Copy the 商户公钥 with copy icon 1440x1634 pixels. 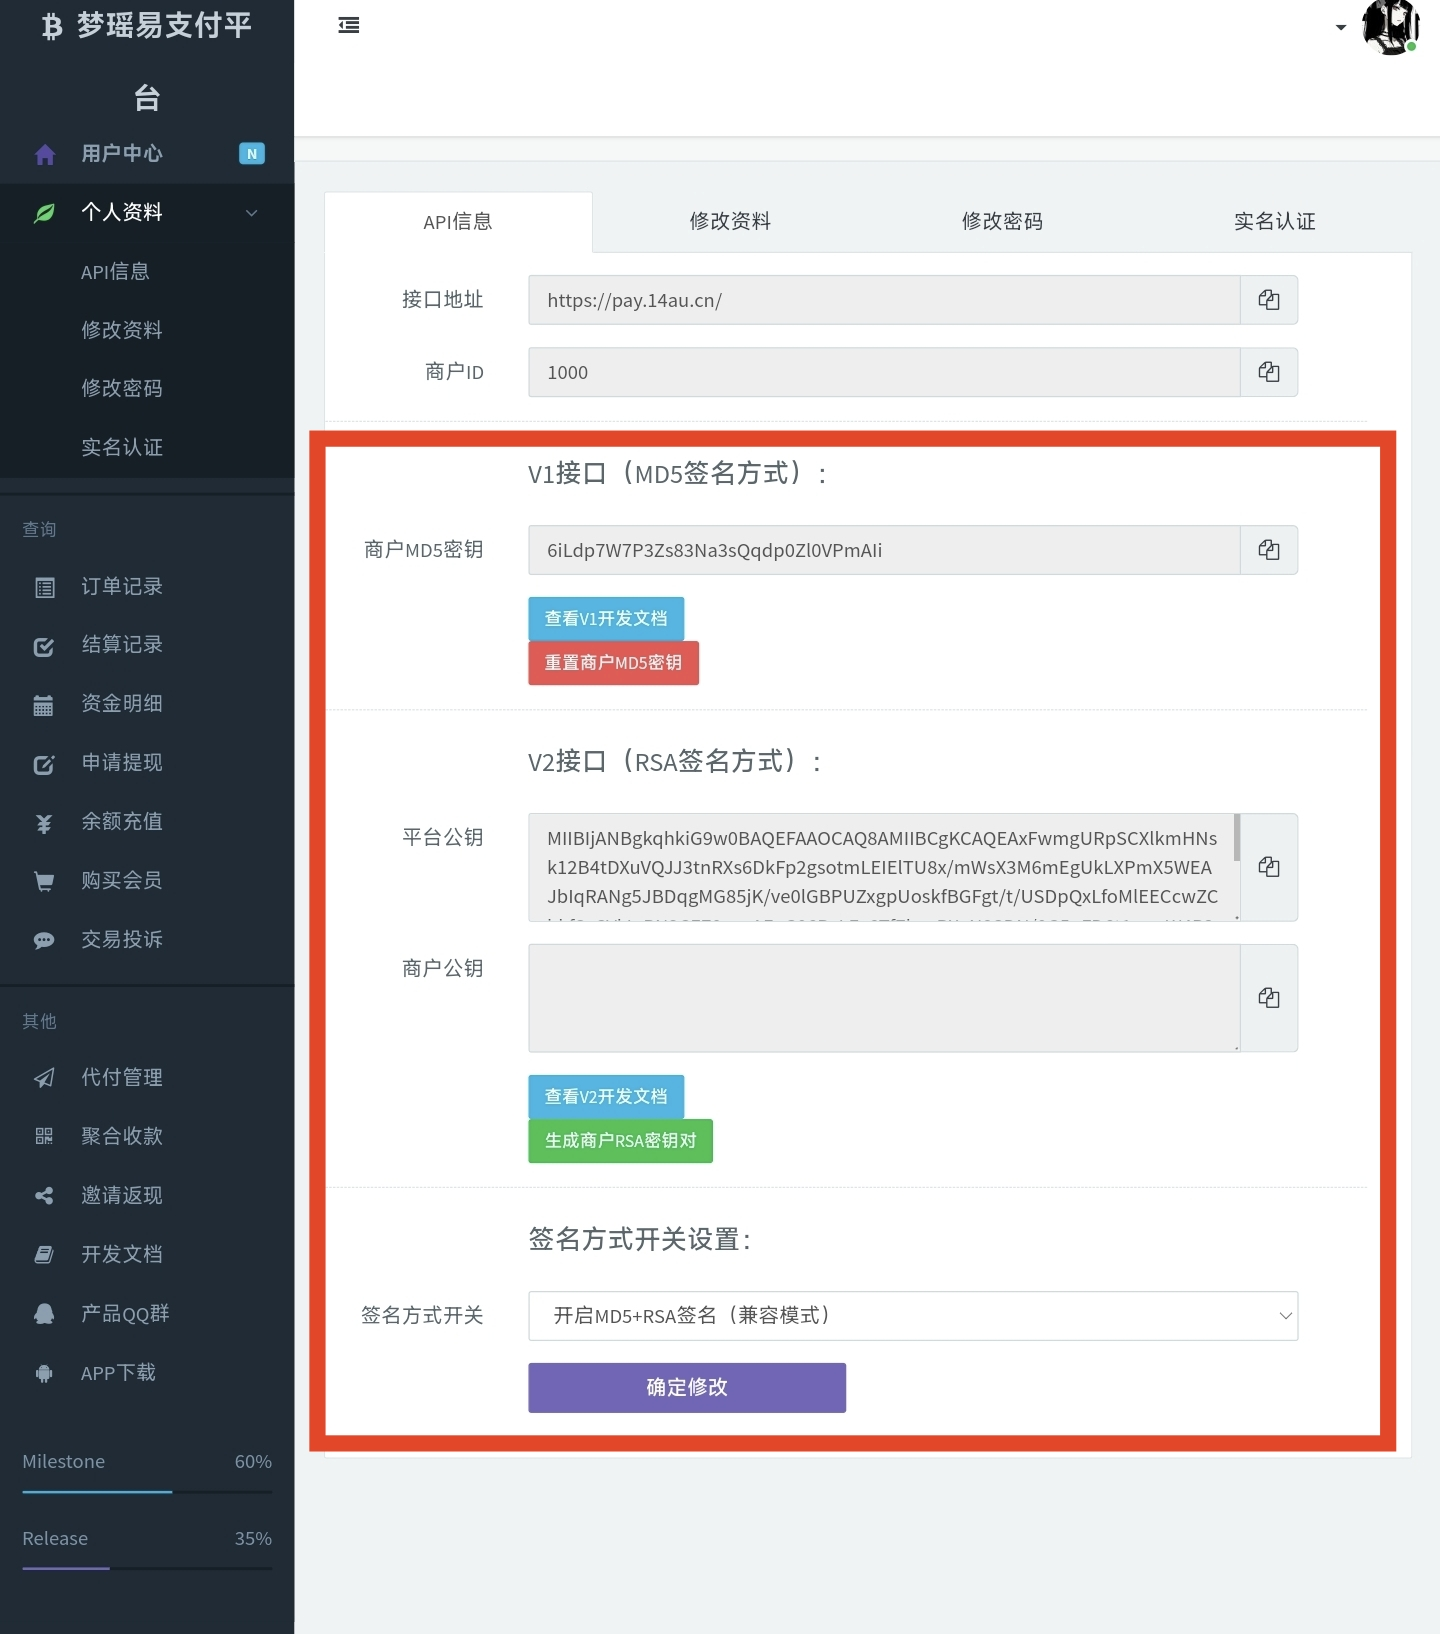point(1269,998)
